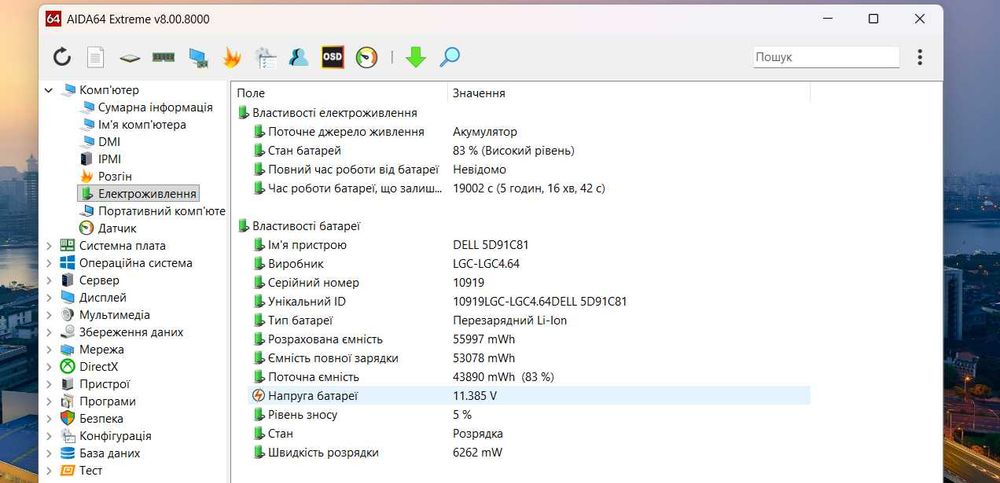
Task: Select the Конфігурація tree item
Action: [115, 436]
